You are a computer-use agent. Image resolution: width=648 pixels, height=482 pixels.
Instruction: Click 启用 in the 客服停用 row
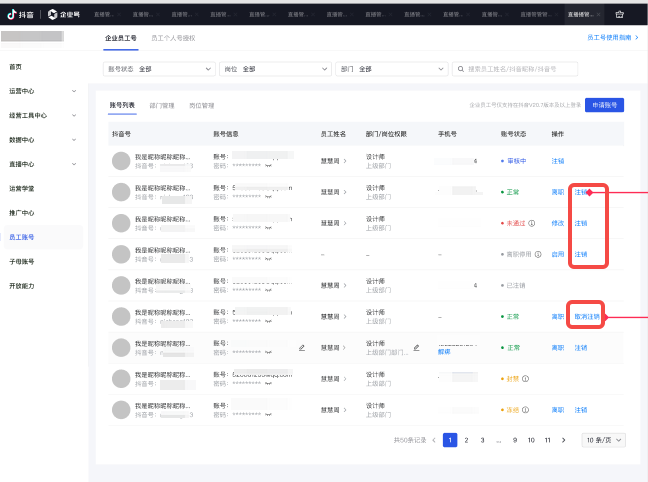point(557,254)
